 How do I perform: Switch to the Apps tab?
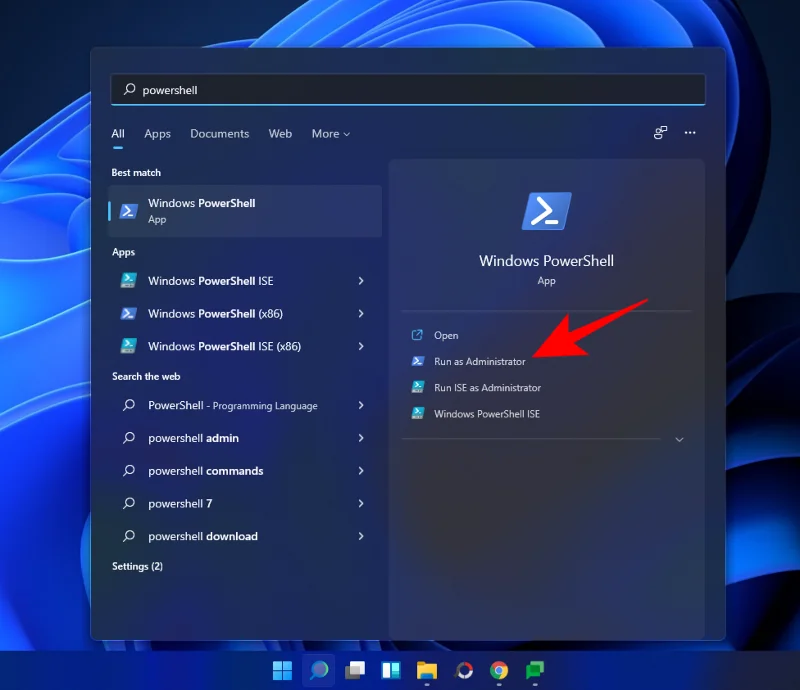[157, 134]
